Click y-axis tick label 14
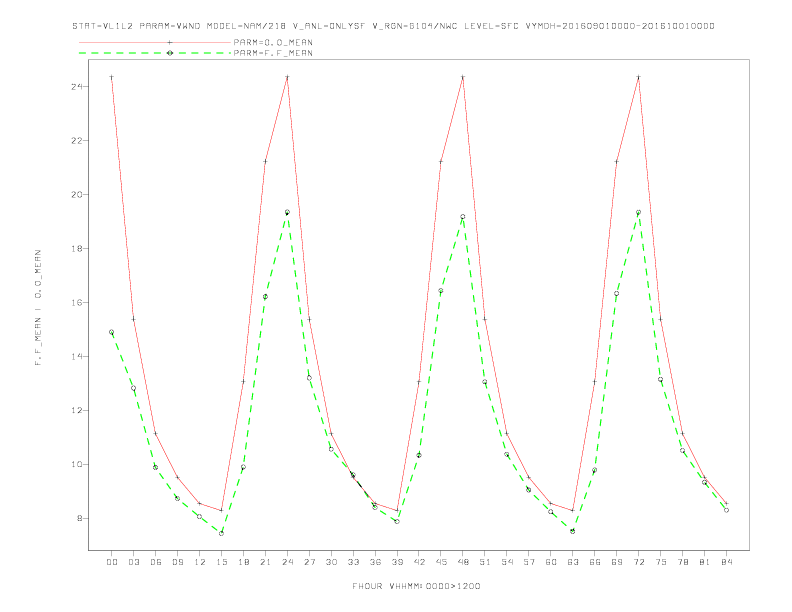Viewport: 792px width, 612px height. (77, 356)
